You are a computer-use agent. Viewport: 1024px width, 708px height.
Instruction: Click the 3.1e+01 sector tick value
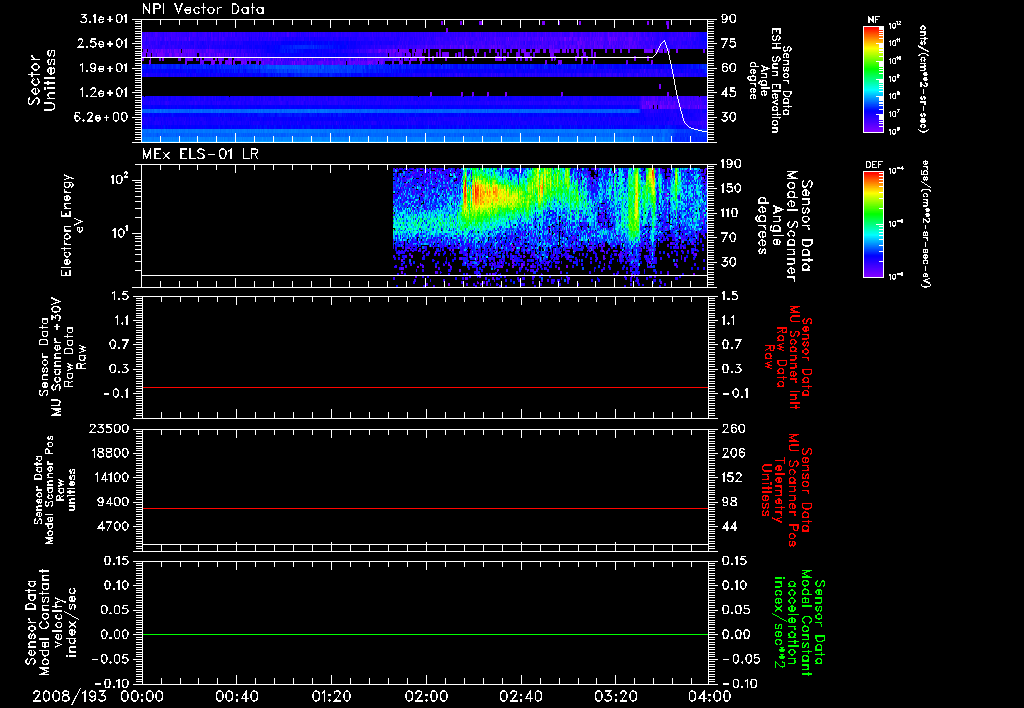coord(103,19)
